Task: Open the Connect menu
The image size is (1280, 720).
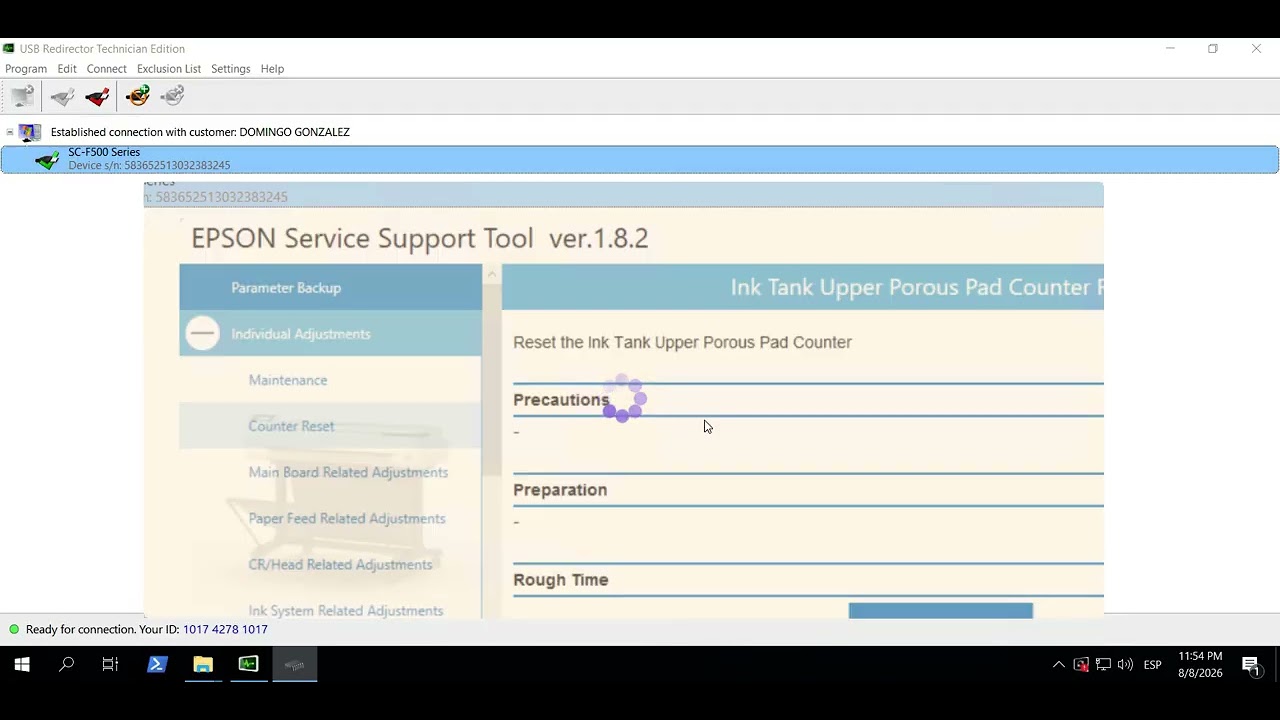Action: click(x=106, y=69)
